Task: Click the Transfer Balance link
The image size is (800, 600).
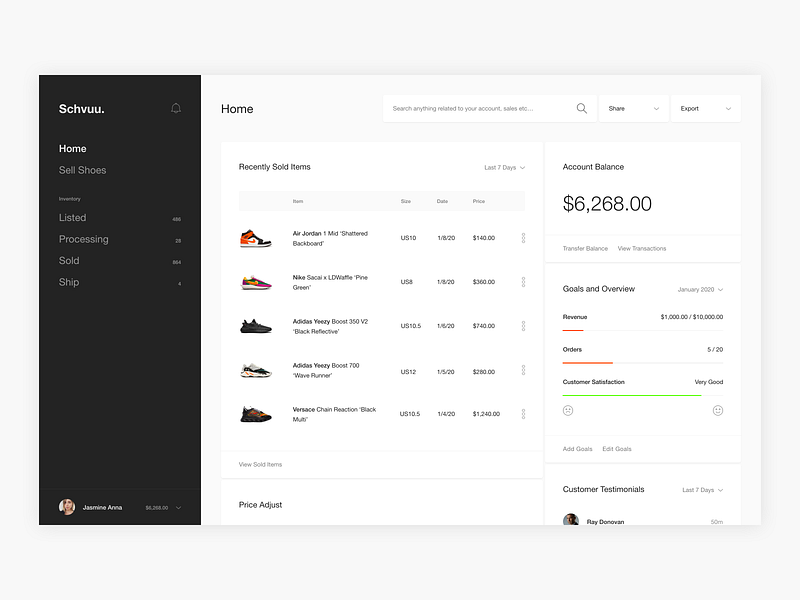Action: click(585, 248)
